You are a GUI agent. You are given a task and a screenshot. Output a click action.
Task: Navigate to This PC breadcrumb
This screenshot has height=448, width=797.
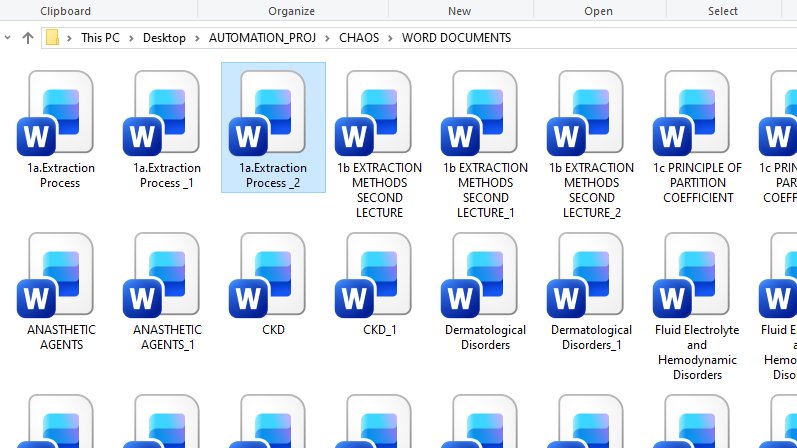click(x=100, y=38)
